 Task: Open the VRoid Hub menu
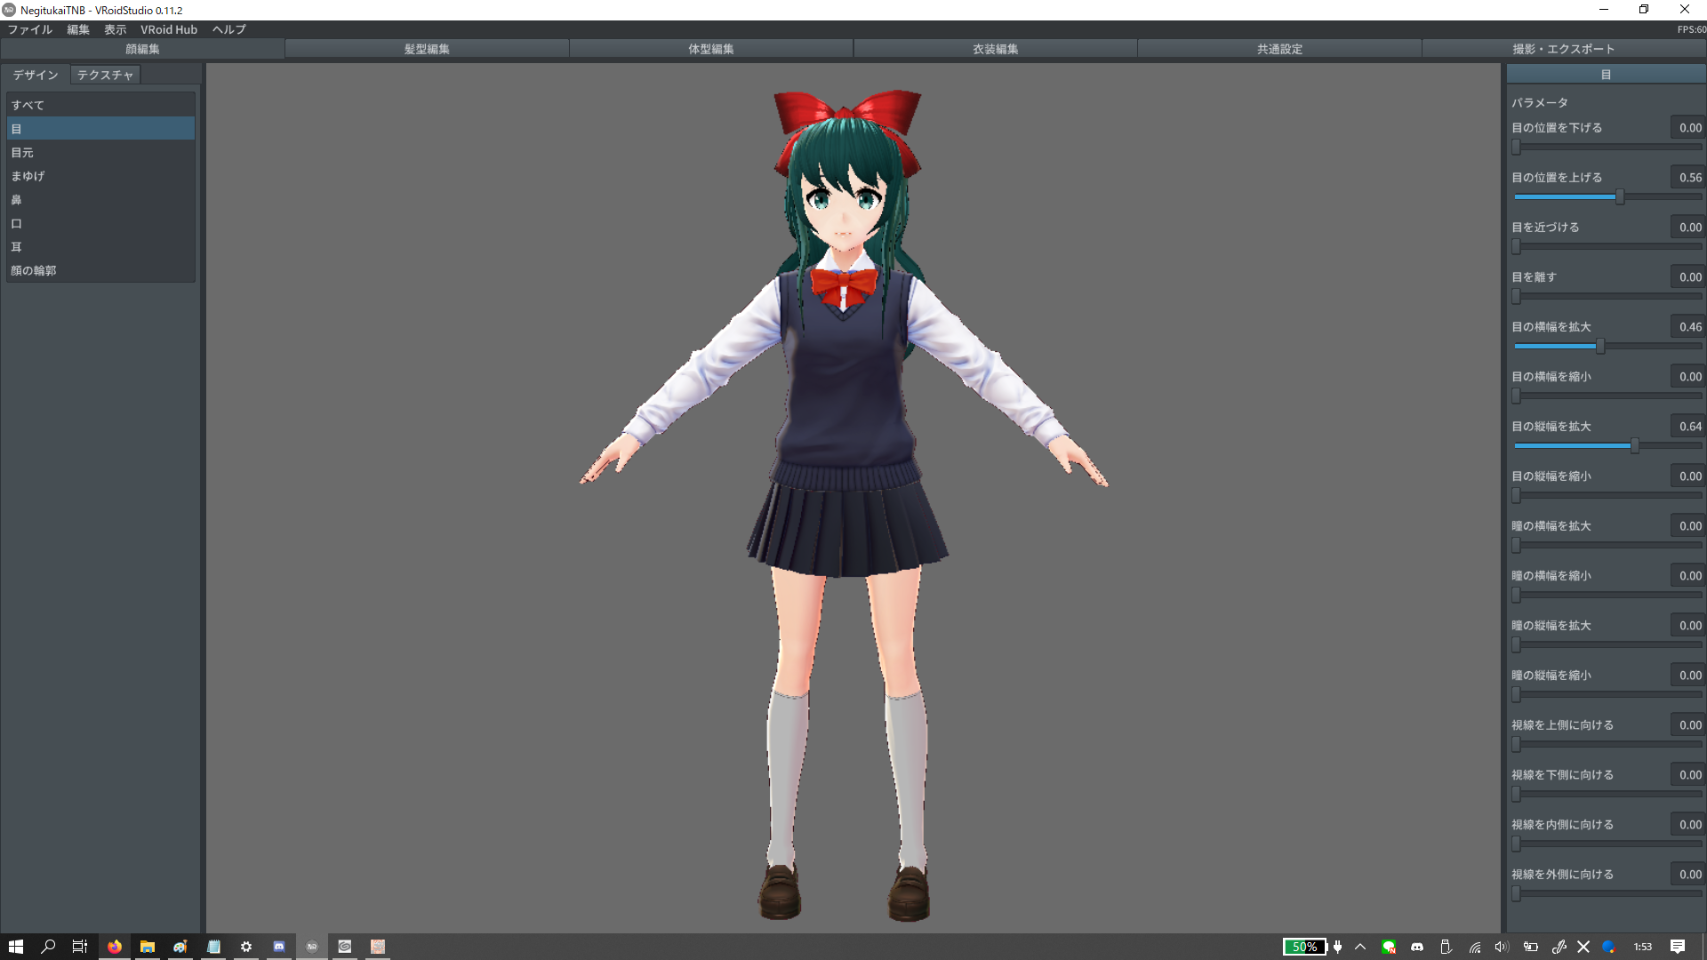(168, 30)
